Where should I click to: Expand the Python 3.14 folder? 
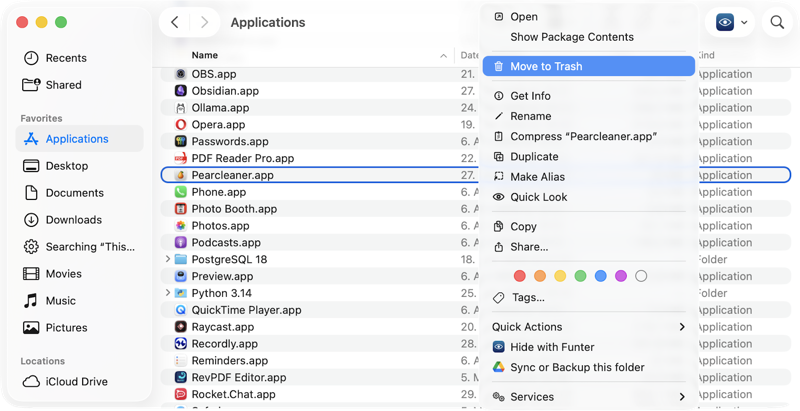[167, 293]
